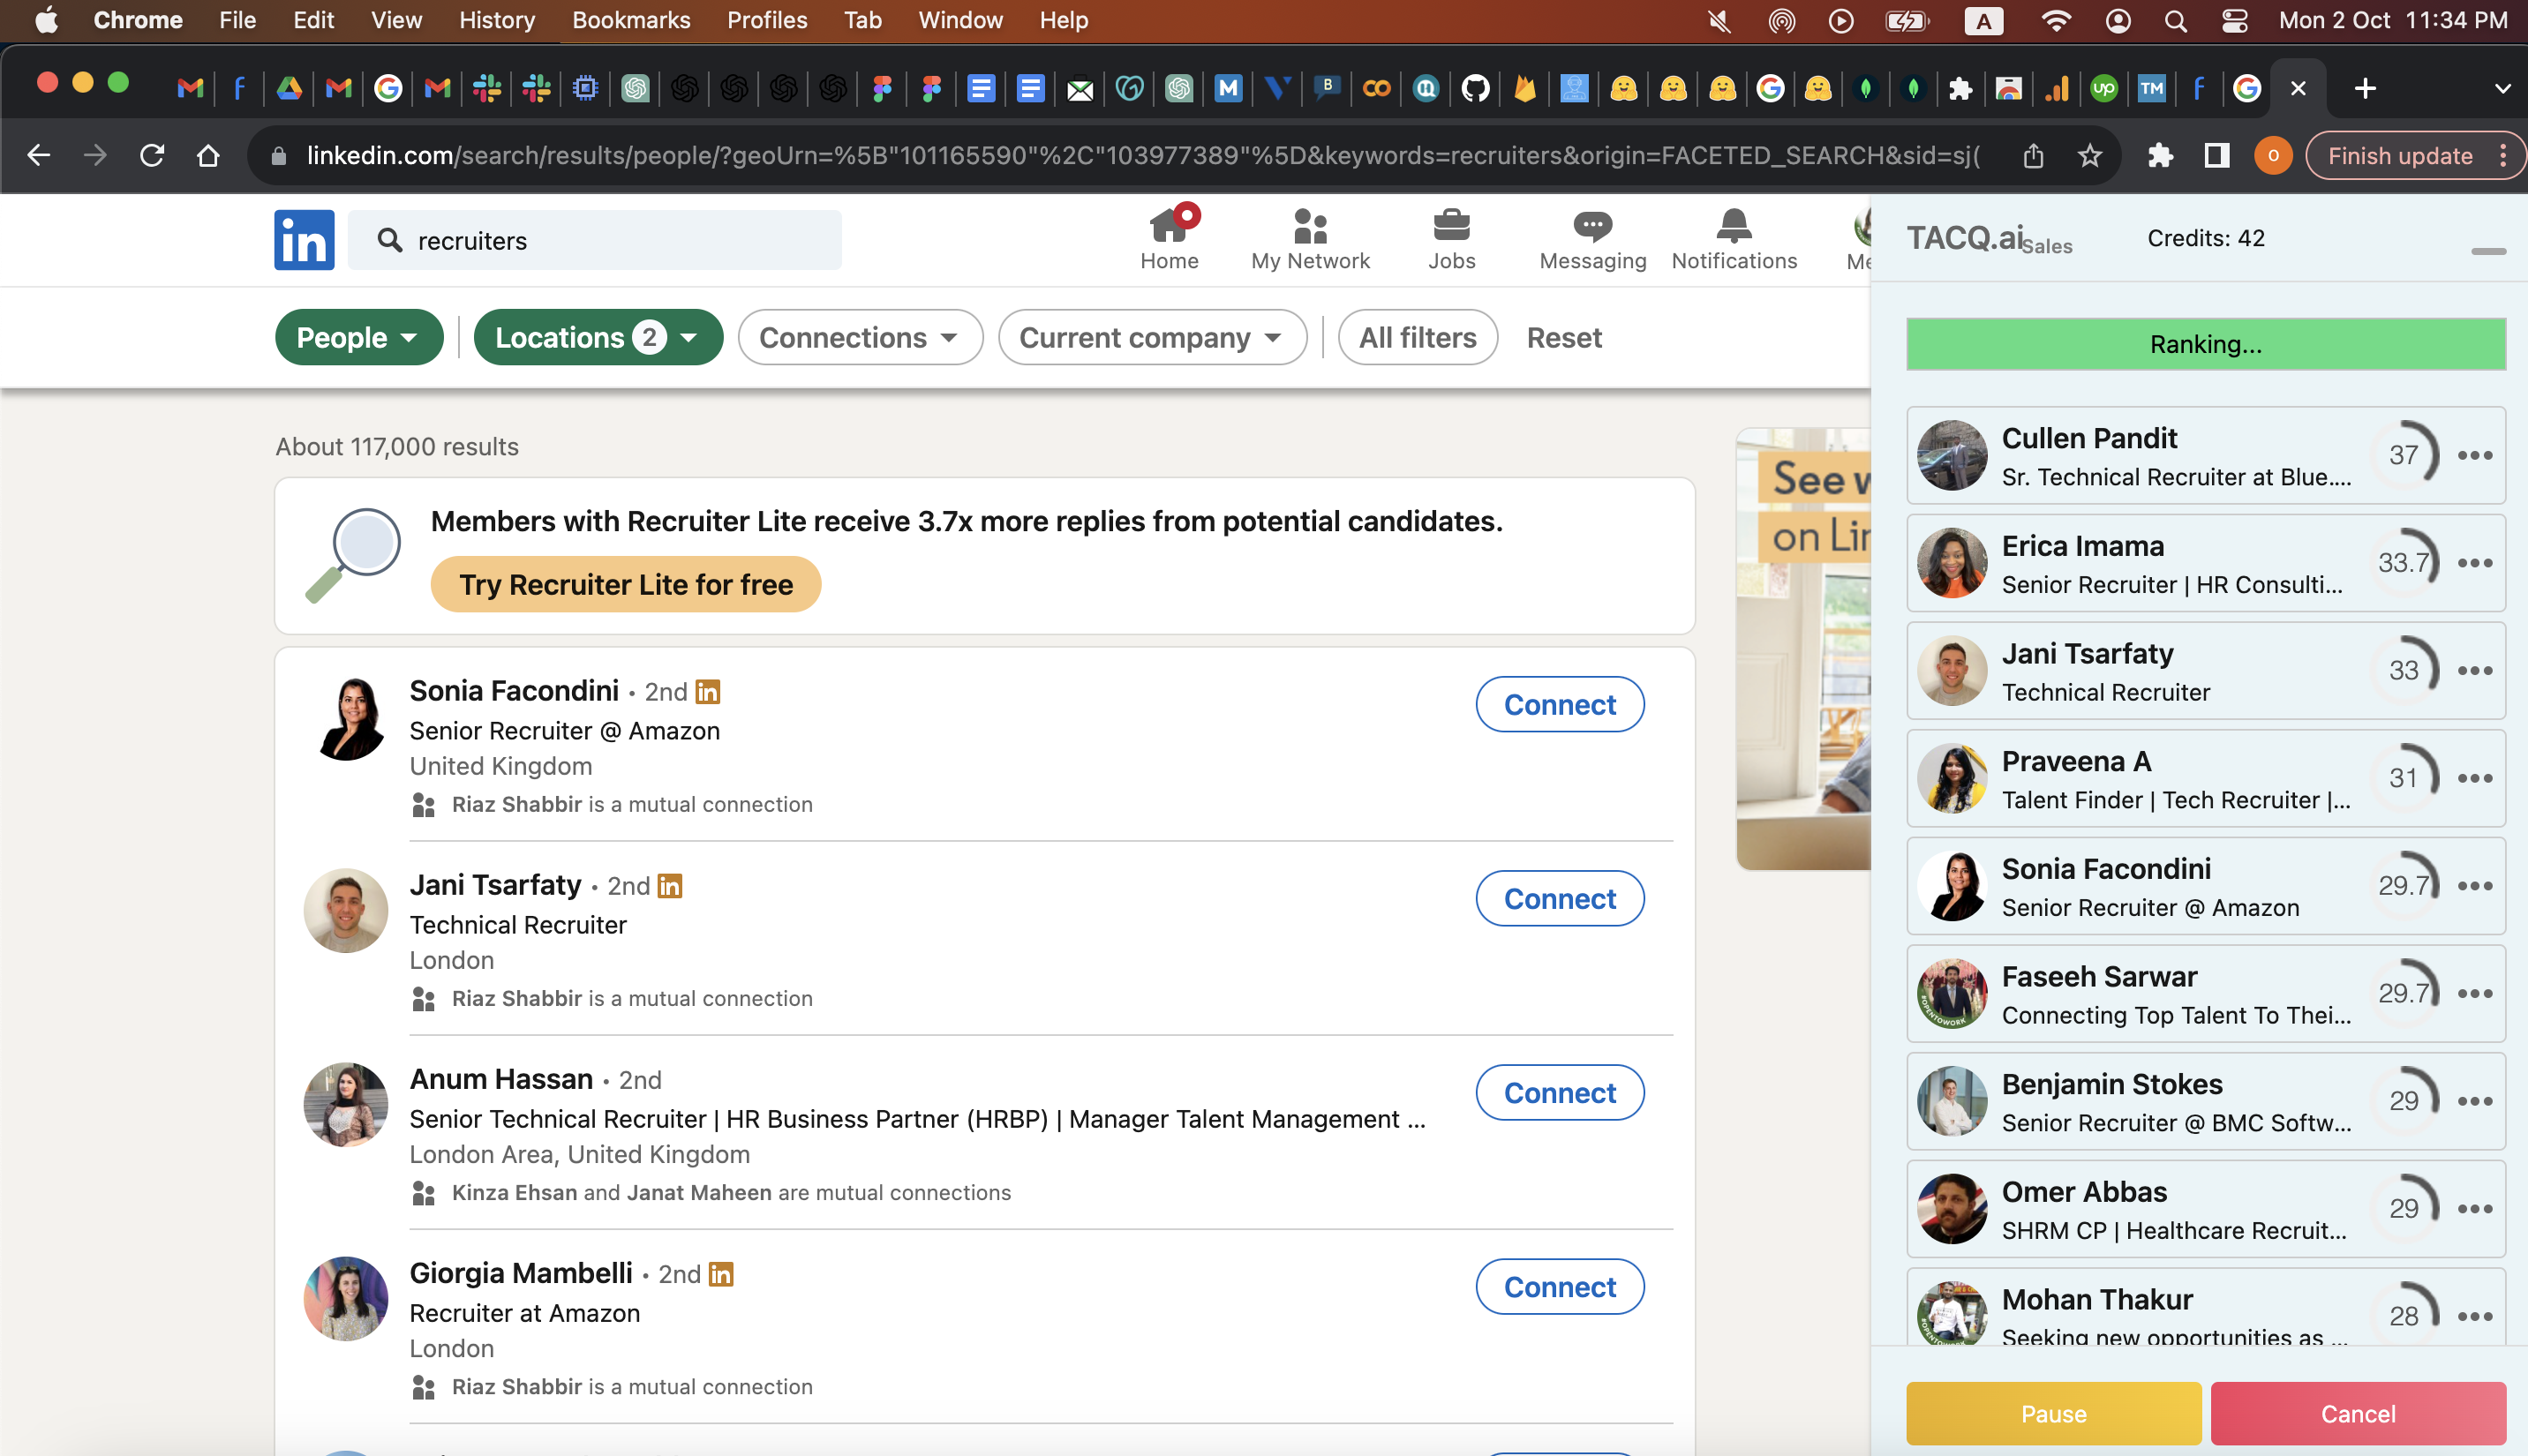Click the Credits: 42 label
The width and height of the screenshot is (2528, 1456).
(2205, 239)
